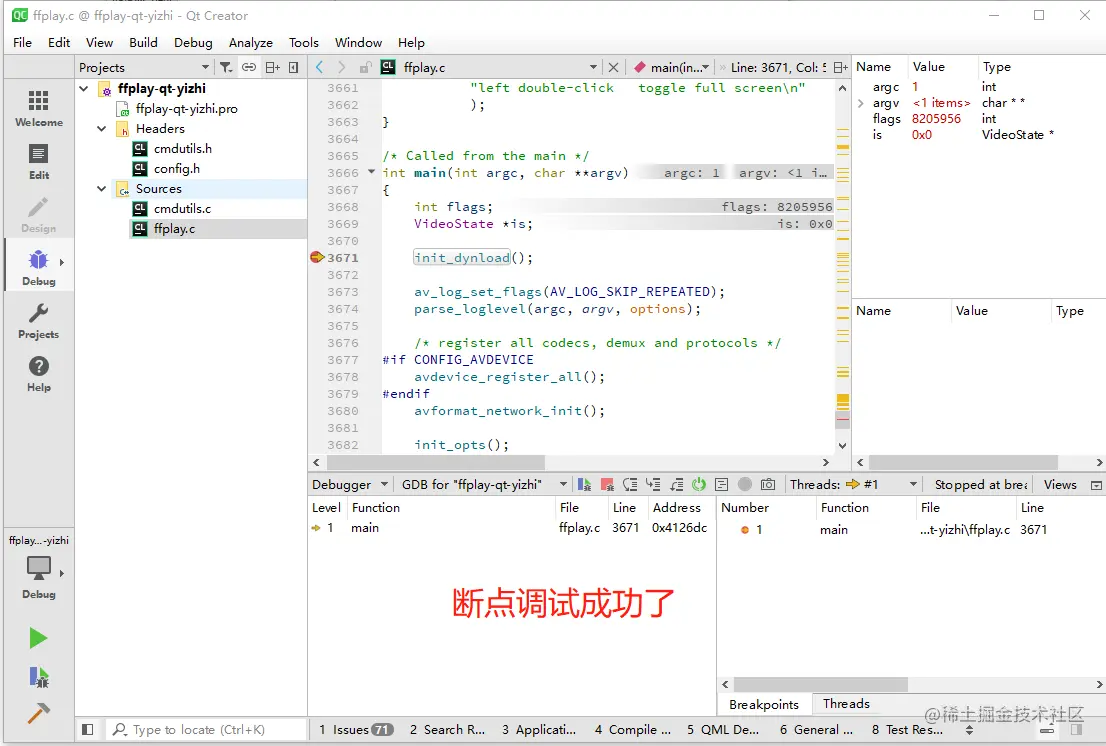Open the ffplay...-yizhi kit selector monitor
Viewport: 1106px width, 746px height.
click(x=39, y=568)
